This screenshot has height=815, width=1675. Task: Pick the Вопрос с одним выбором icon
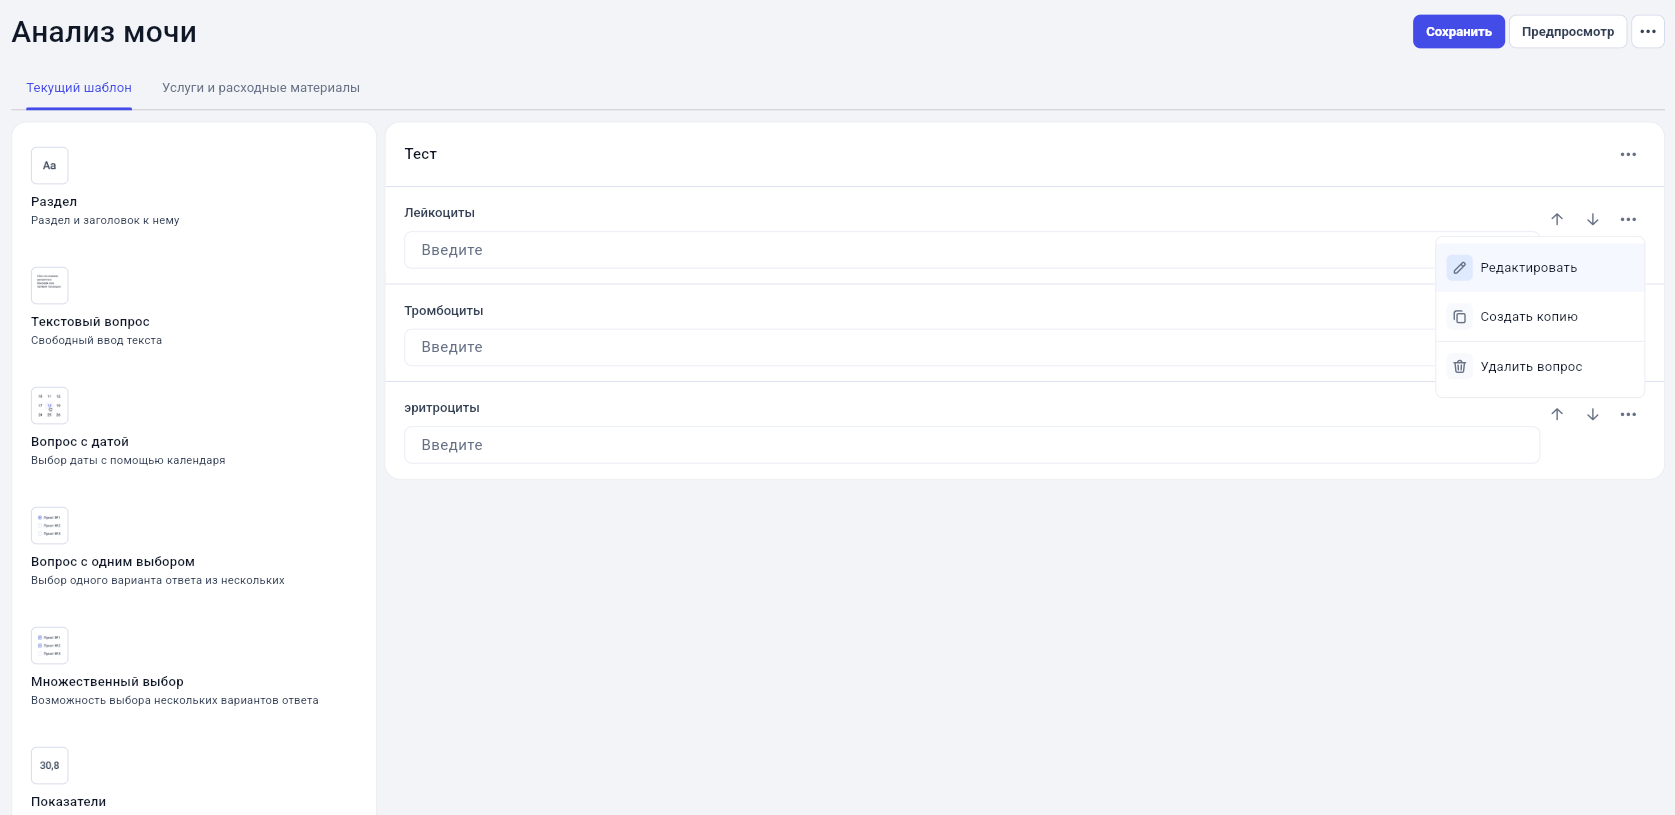click(49, 525)
